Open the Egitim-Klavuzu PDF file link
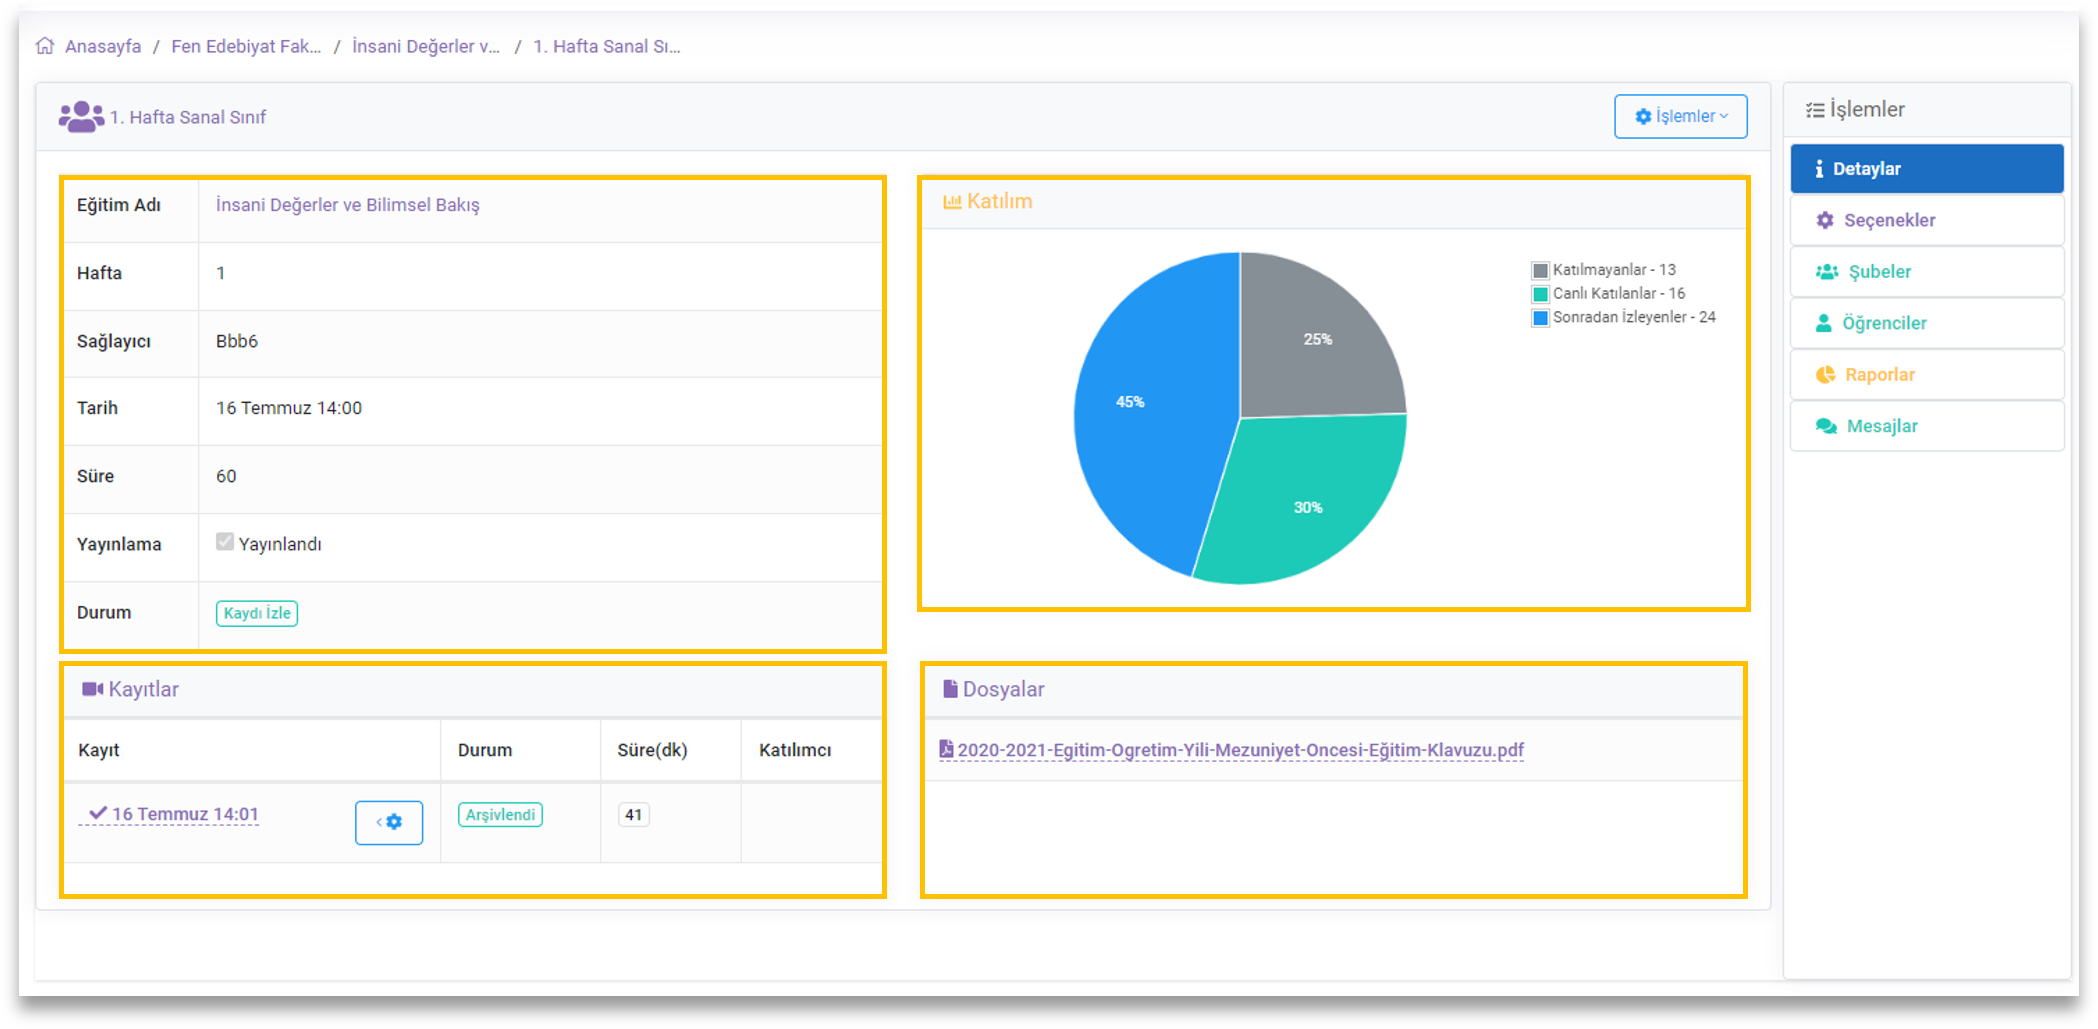The image size is (2098, 1029). 1240,750
